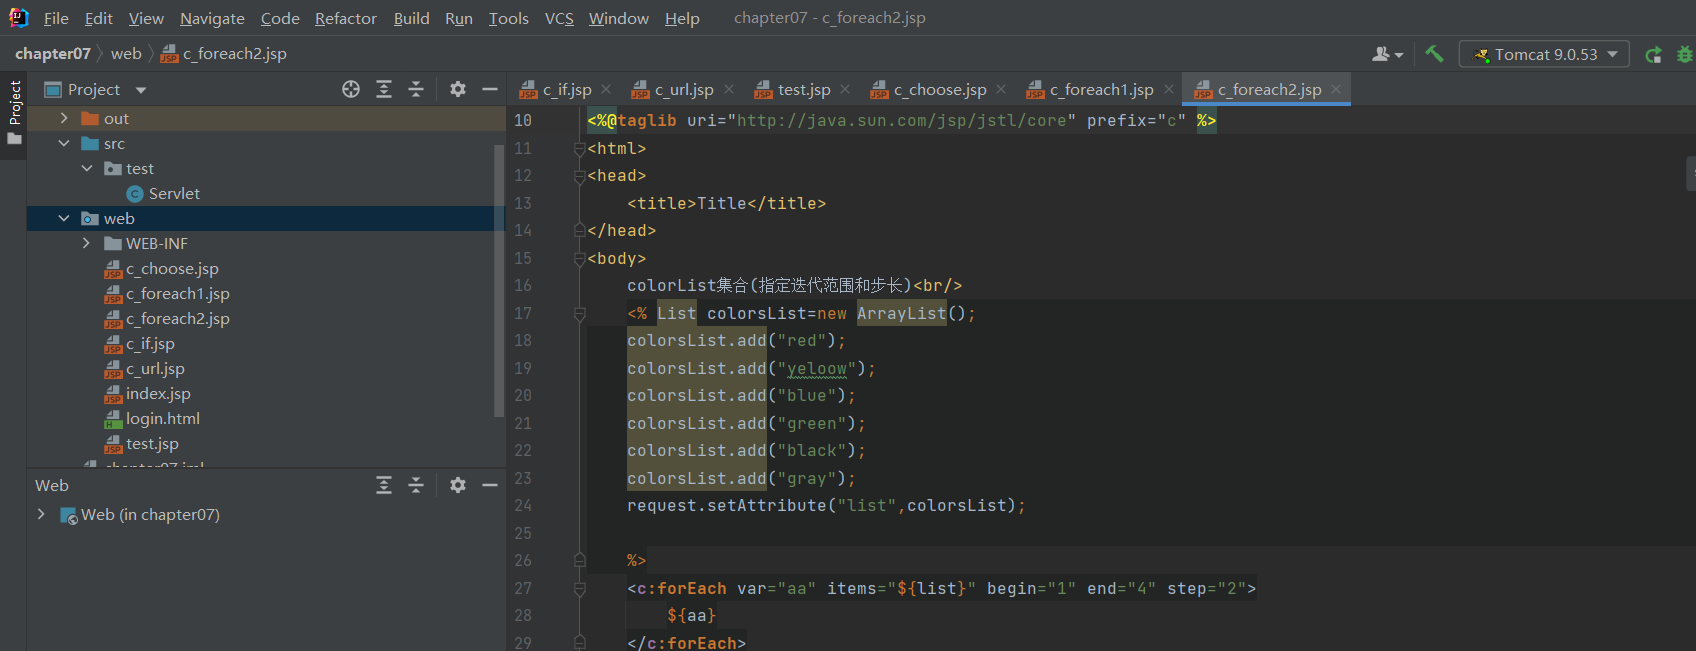Switch to the c_foreach1.jsp editor tab
Image resolution: width=1696 pixels, height=651 pixels.
(1101, 89)
